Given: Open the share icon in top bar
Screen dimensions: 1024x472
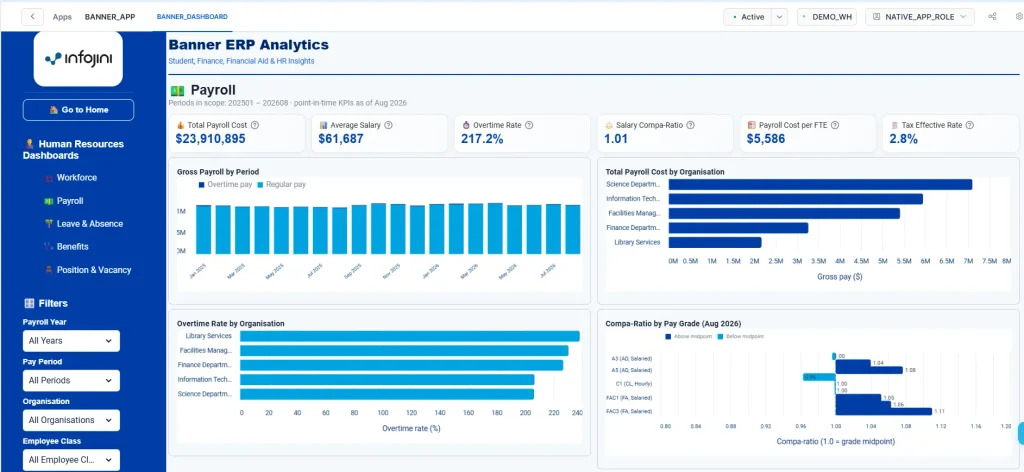Looking at the screenshot, I should [993, 17].
